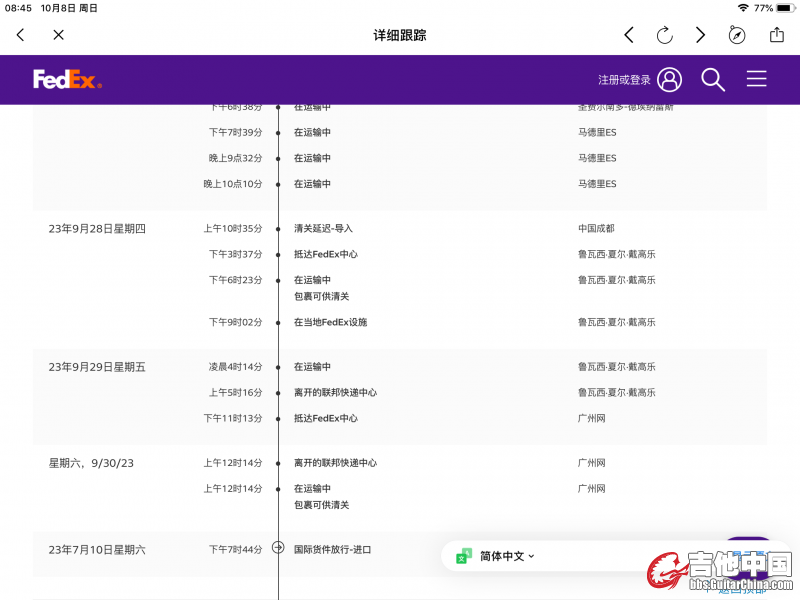Click the 国际货件放行-进口 timeline marker
This screenshot has width=800, height=600.
click(279, 548)
